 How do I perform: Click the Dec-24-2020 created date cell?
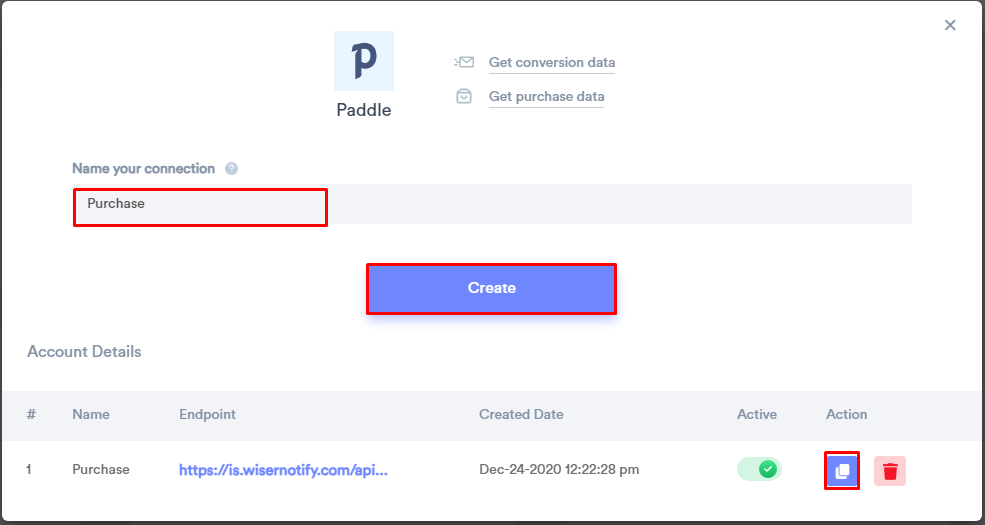[x=559, y=469]
